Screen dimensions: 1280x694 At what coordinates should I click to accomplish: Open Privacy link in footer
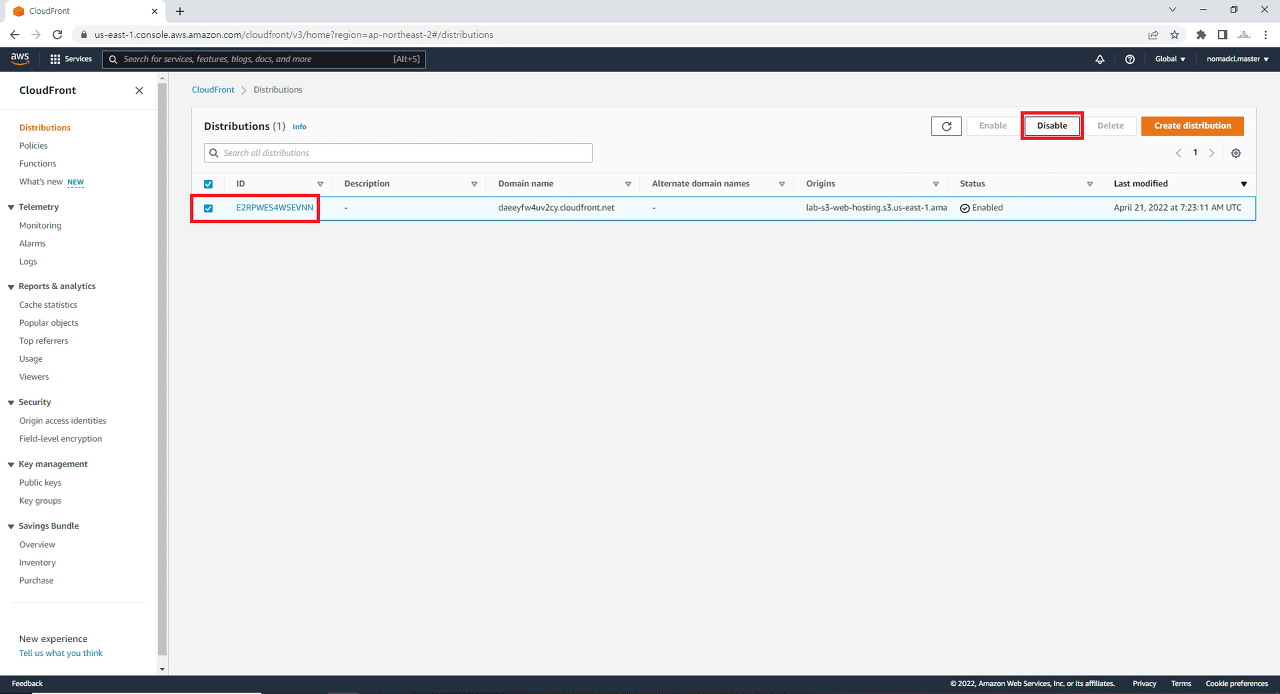(1144, 684)
